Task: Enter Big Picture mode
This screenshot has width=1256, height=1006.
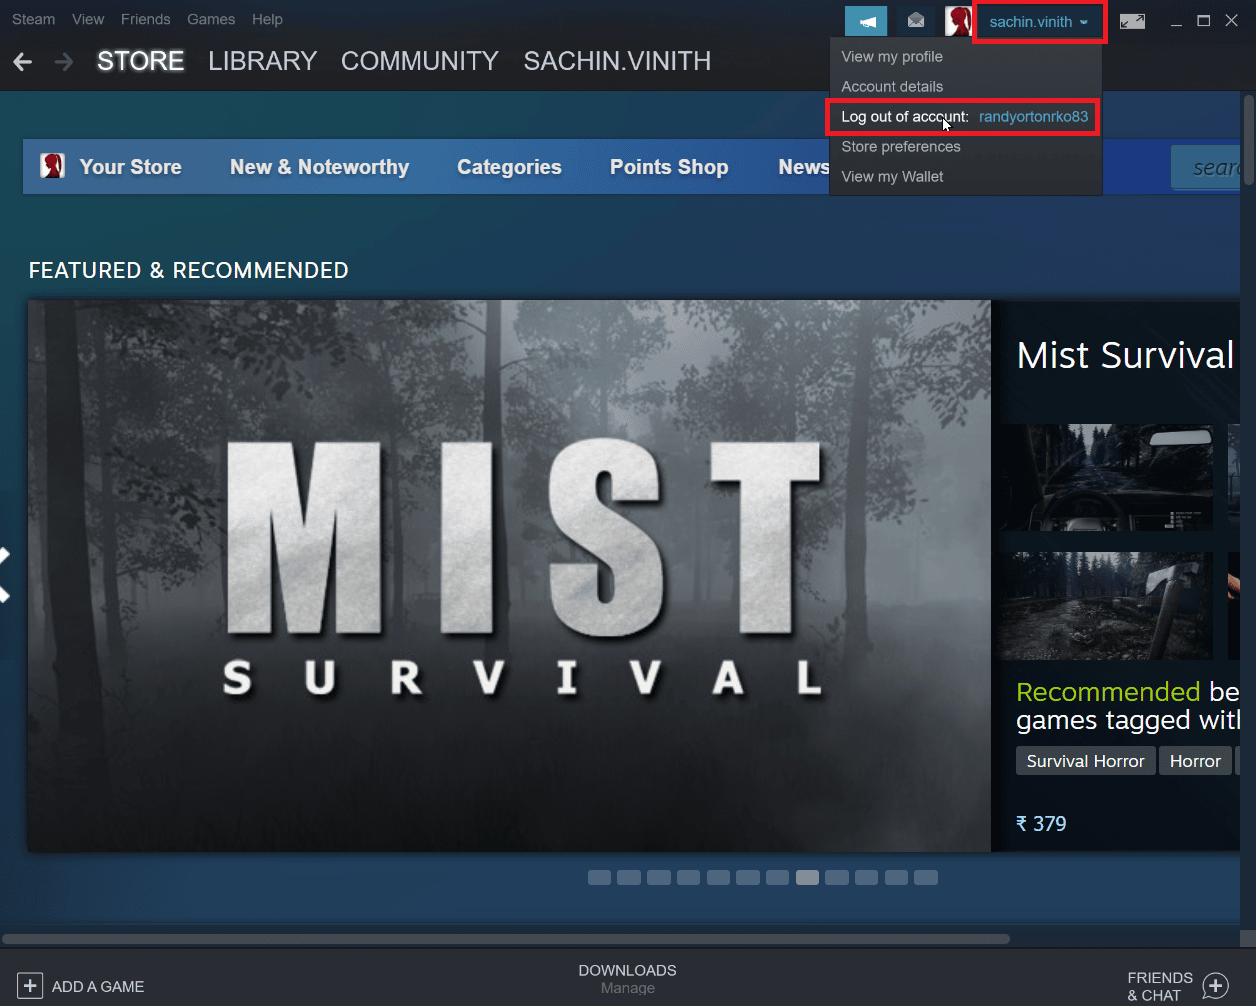Action: click(1132, 19)
